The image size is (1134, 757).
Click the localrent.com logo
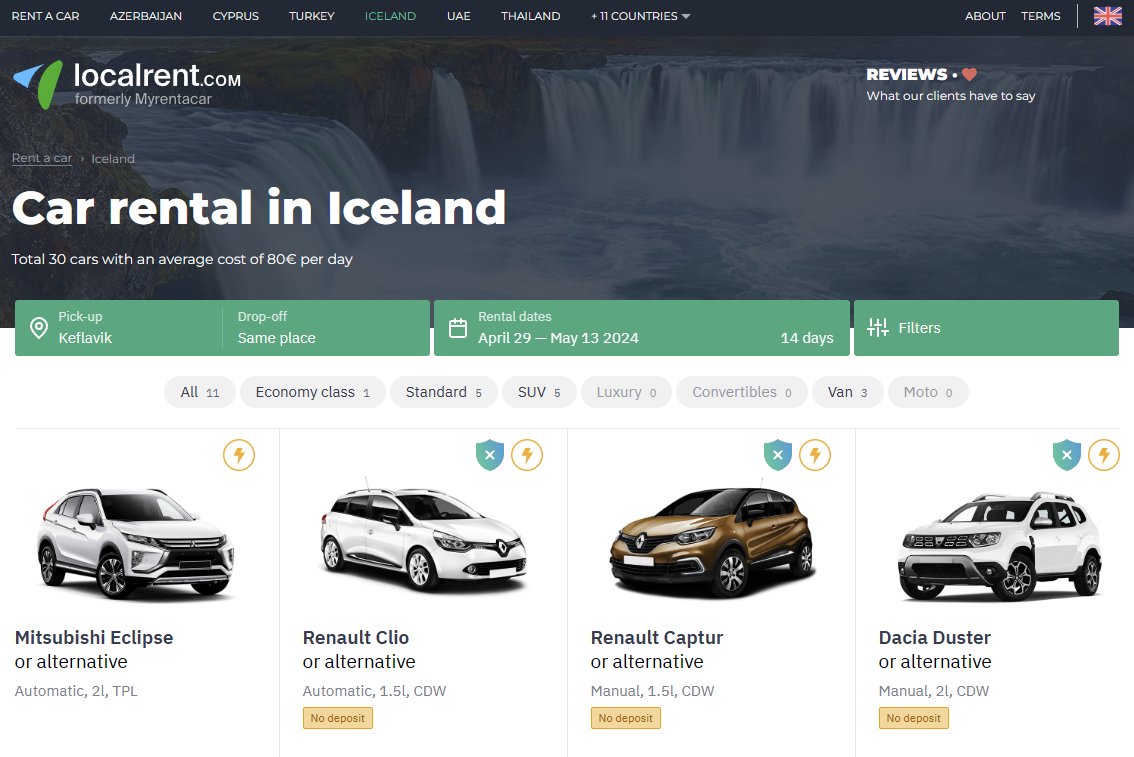(127, 85)
